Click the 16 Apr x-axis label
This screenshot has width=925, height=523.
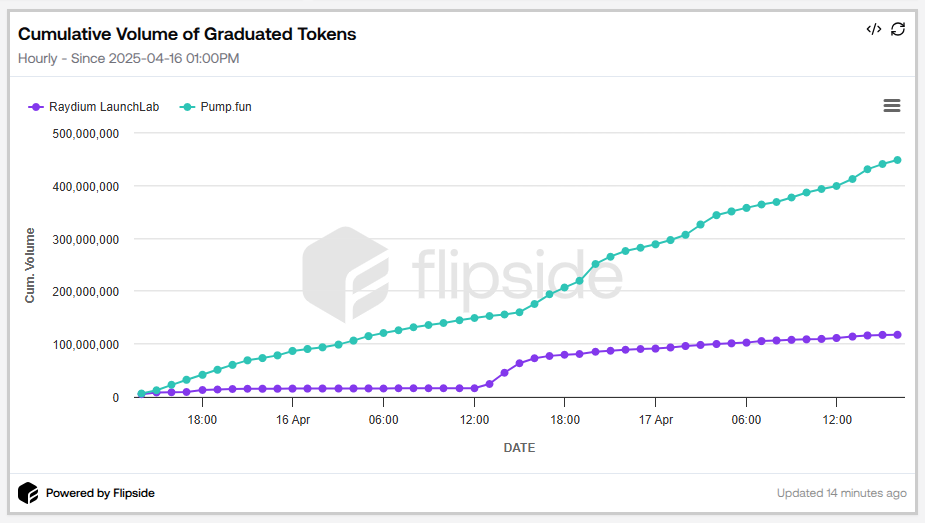click(292, 420)
